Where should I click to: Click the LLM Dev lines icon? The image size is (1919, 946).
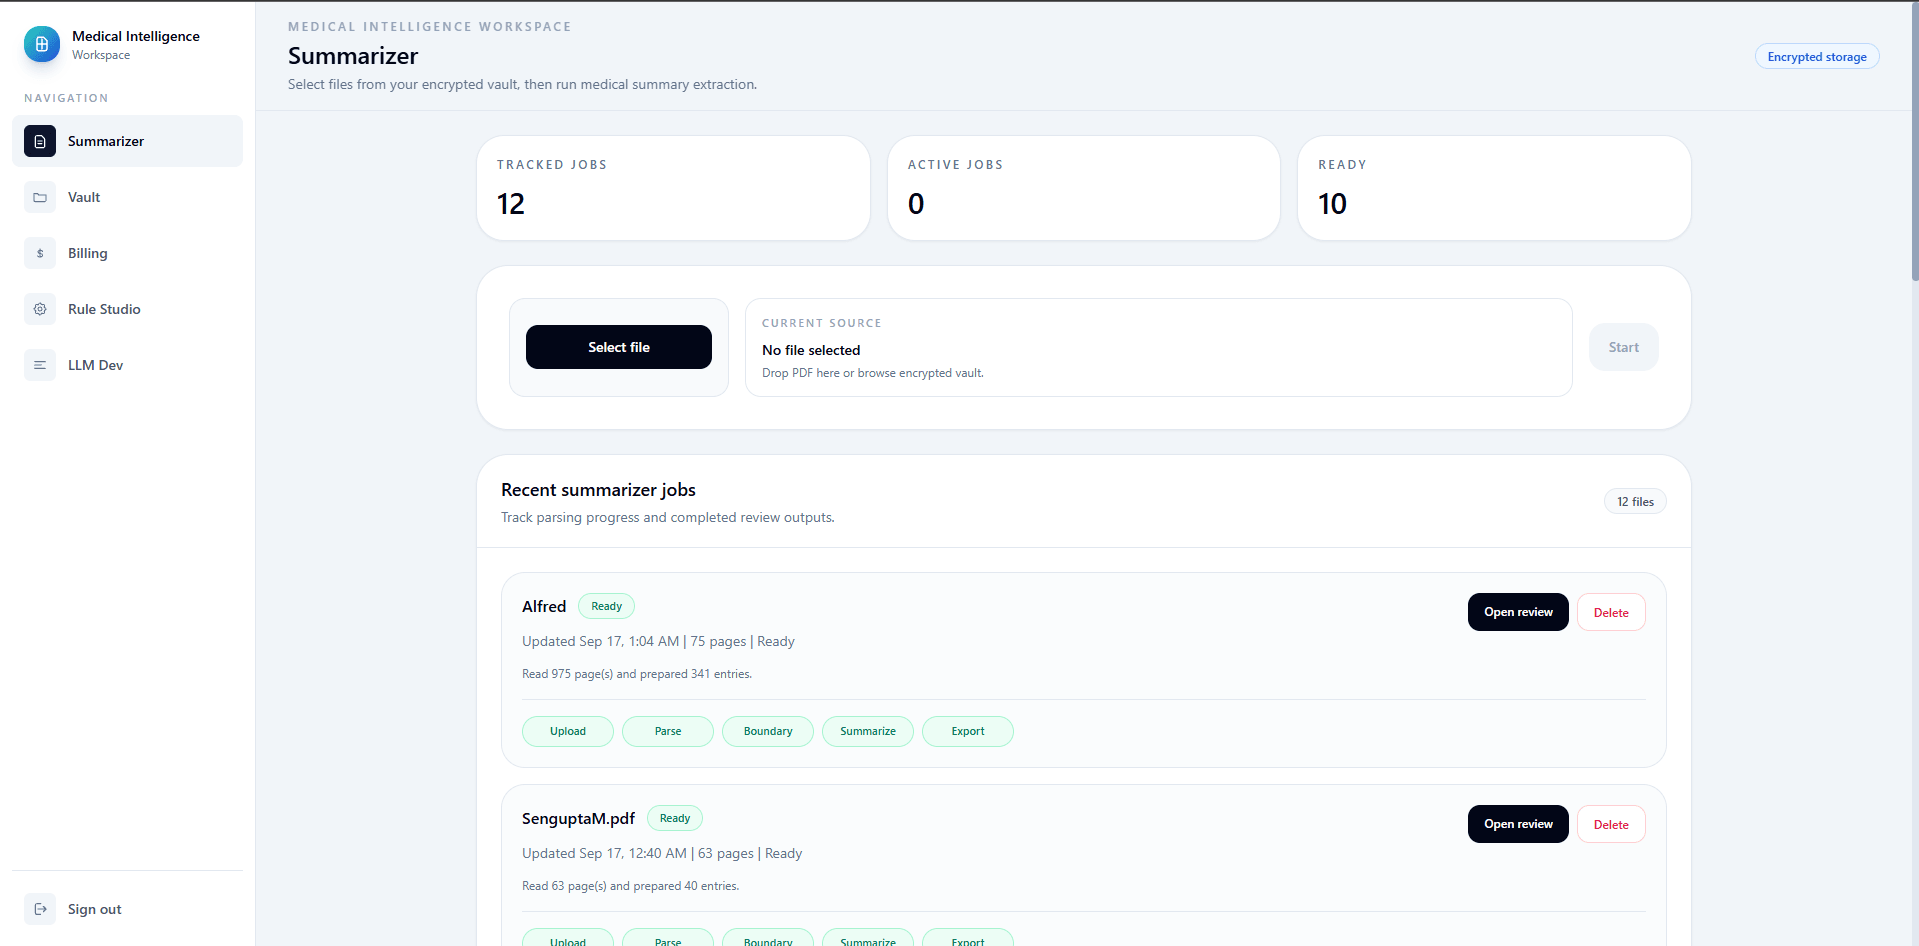[40, 365]
